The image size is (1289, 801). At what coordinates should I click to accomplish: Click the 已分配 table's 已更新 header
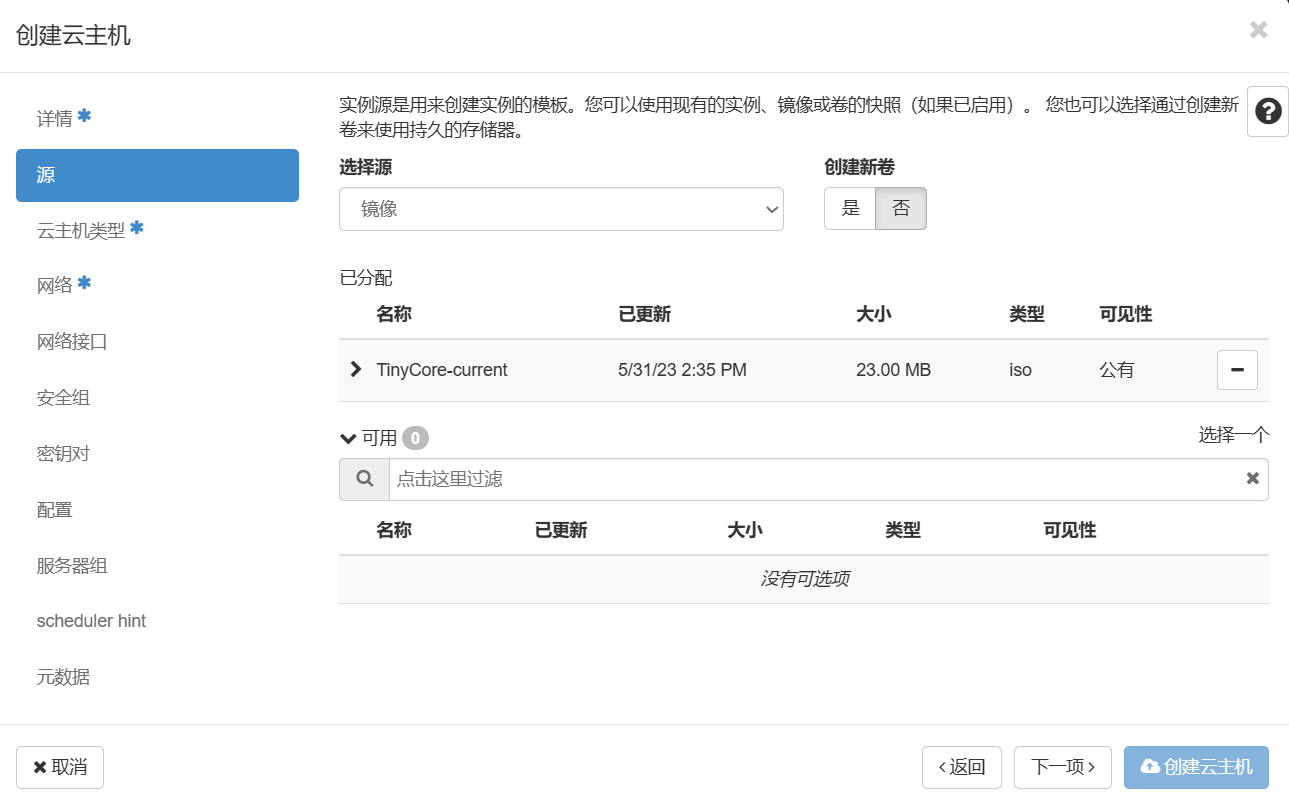point(645,314)
